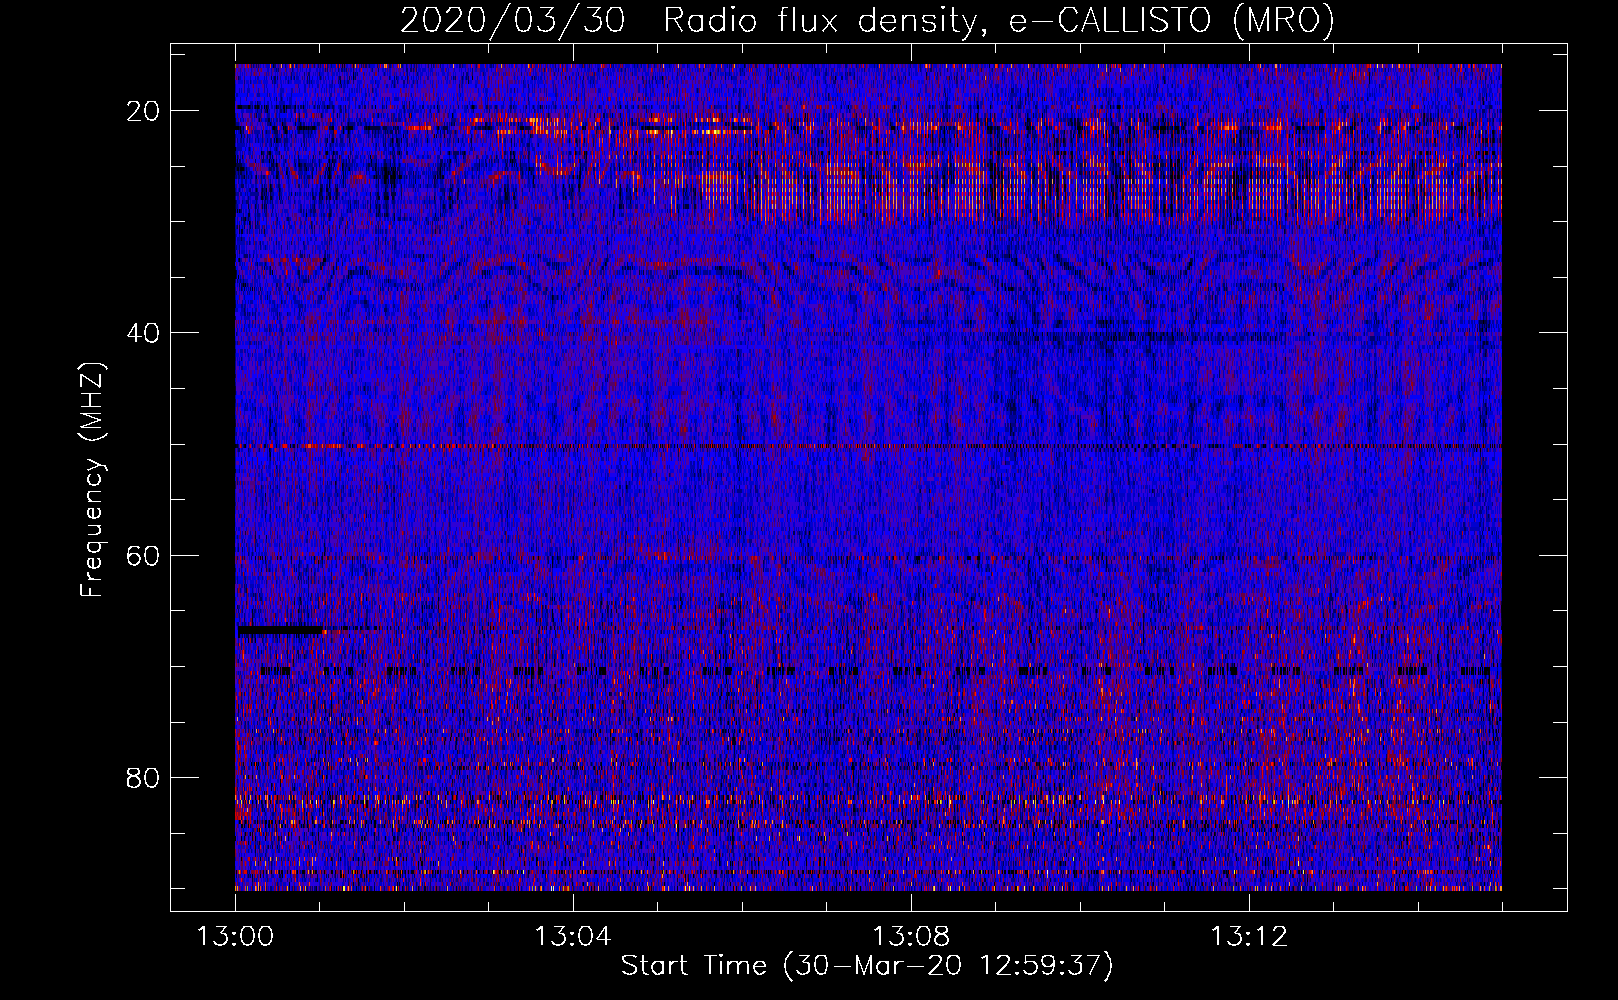Viewport: 1618px width, 1000px height.
Task: Click the horizontal interference line at 50 MHz
Action: tap(868, 446)
